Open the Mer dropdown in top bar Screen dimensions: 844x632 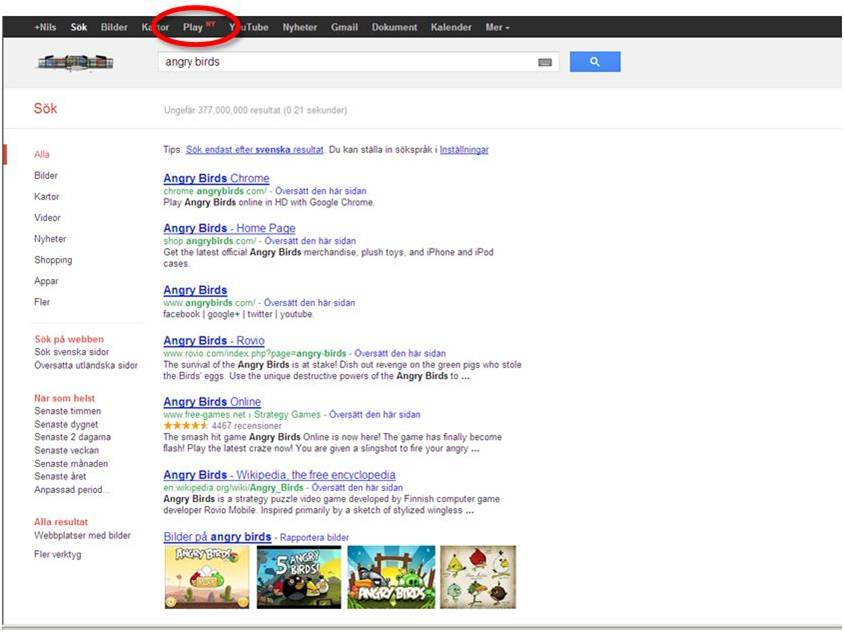coord(497,27)
